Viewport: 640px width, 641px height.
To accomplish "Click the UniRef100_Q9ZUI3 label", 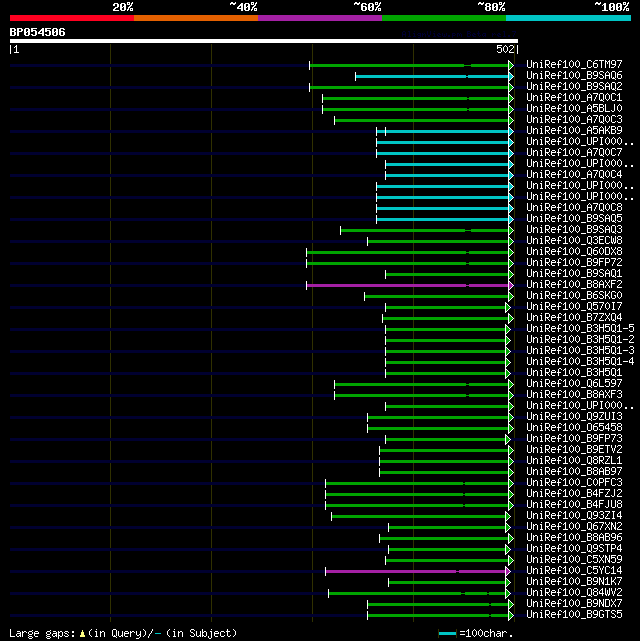I will (x=574, y=417).
